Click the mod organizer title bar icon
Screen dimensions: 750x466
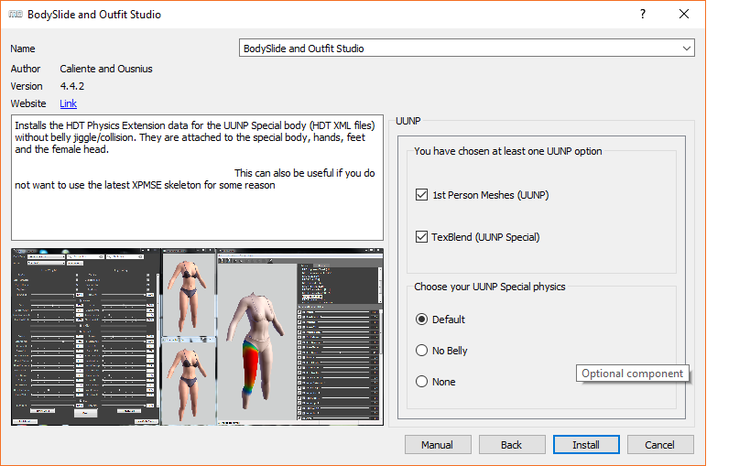[x=15, y=14]
